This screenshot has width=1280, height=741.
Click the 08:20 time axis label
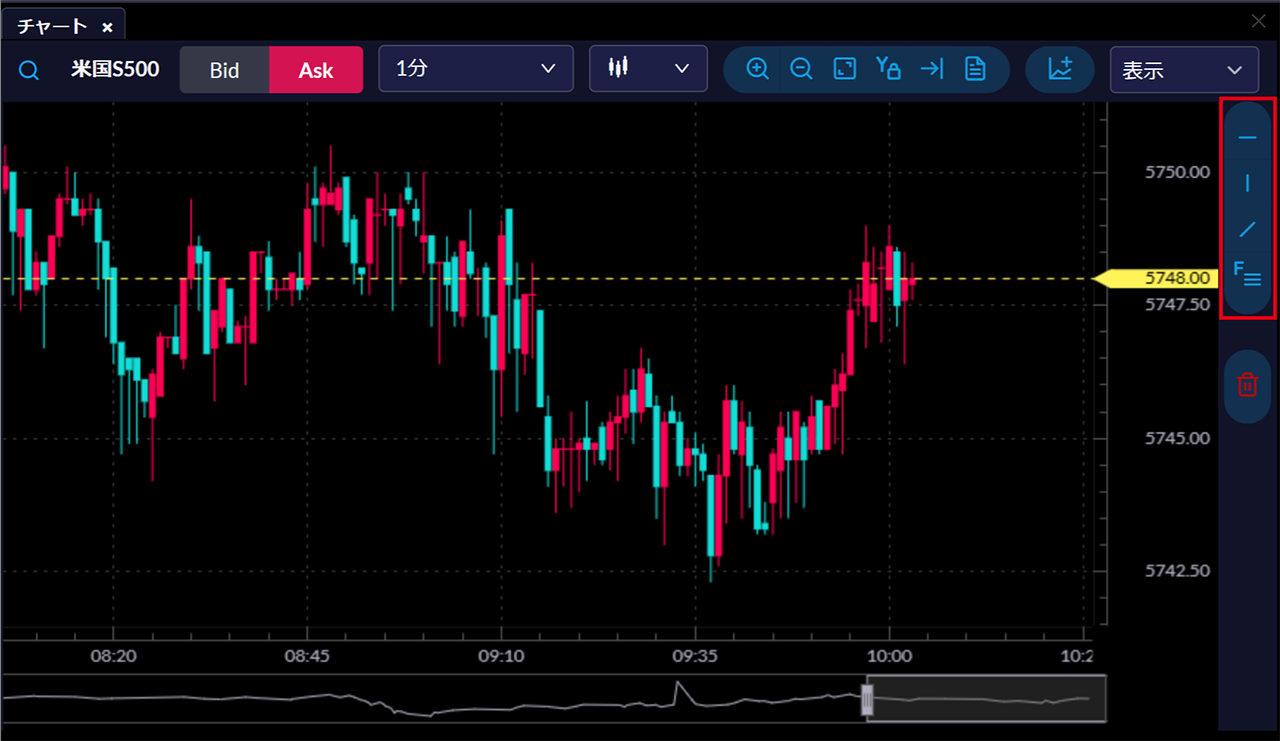pyautogui.click(x=113, y=656)
